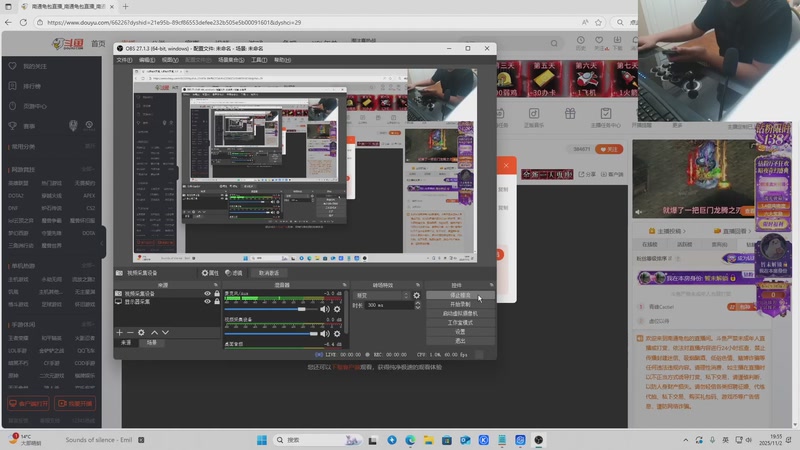The image size is (800, 450).
Task: Close the orange popup with X
Action: [506, 165]
